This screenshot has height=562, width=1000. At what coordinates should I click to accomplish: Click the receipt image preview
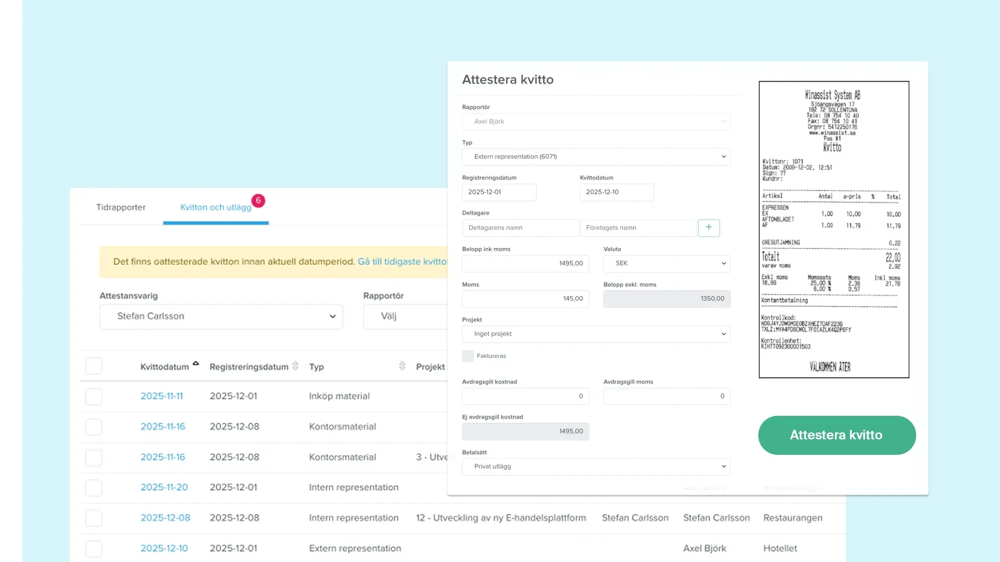(833, 230)
